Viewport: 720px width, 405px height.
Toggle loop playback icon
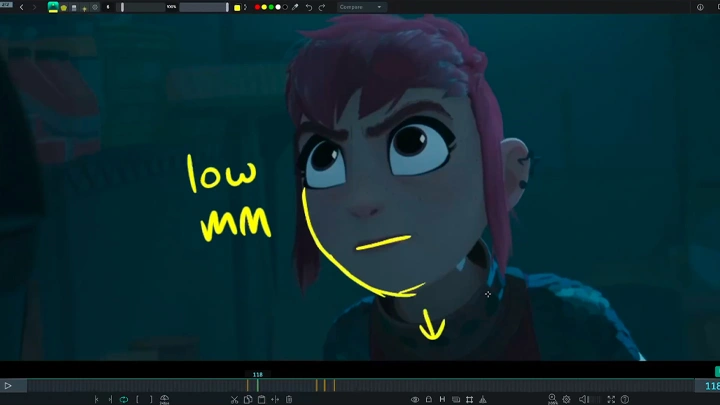pos(124,399)
